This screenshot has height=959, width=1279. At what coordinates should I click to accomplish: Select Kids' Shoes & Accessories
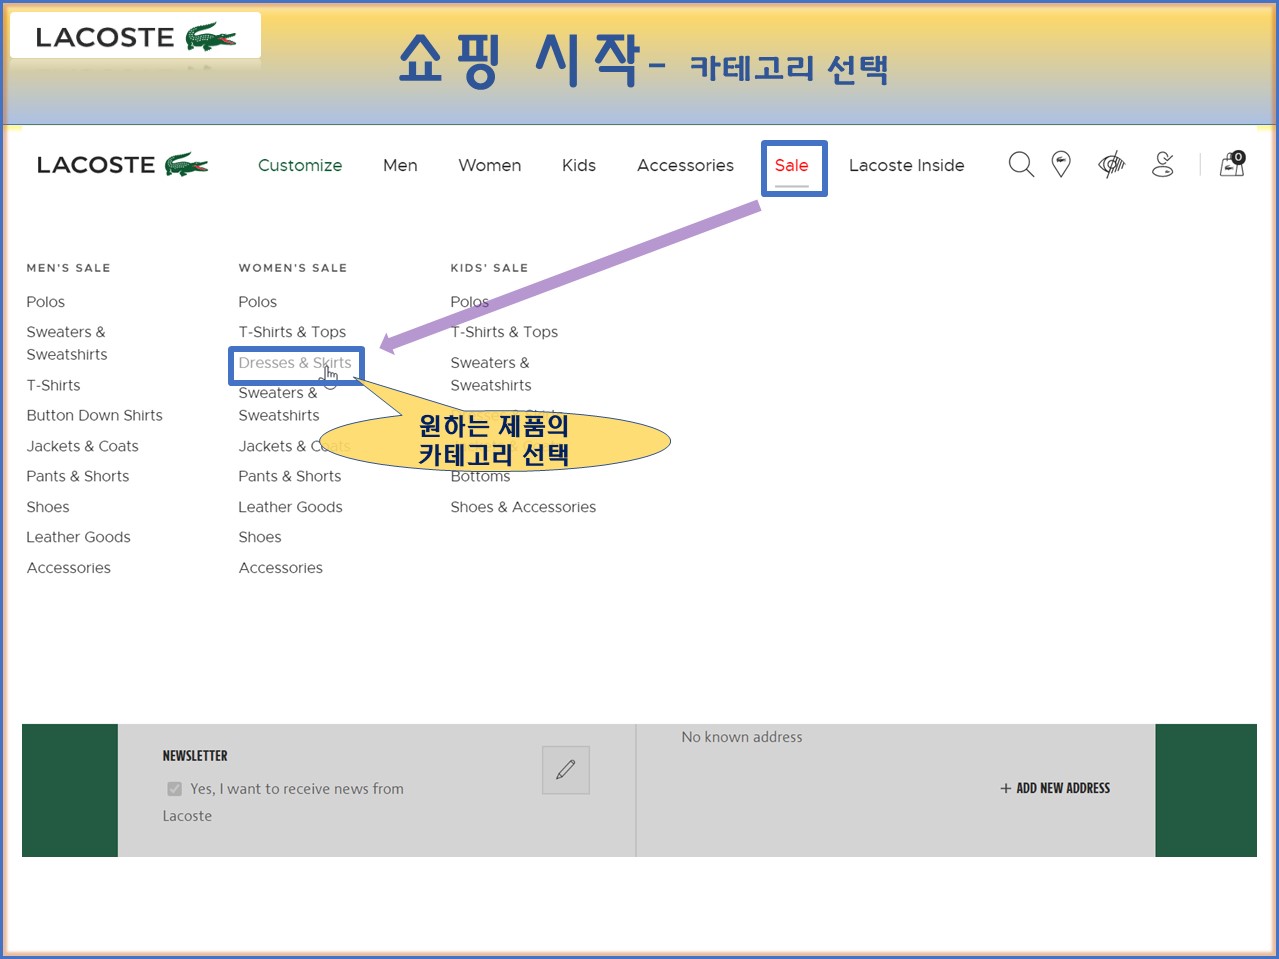click(x=523, y=507)
